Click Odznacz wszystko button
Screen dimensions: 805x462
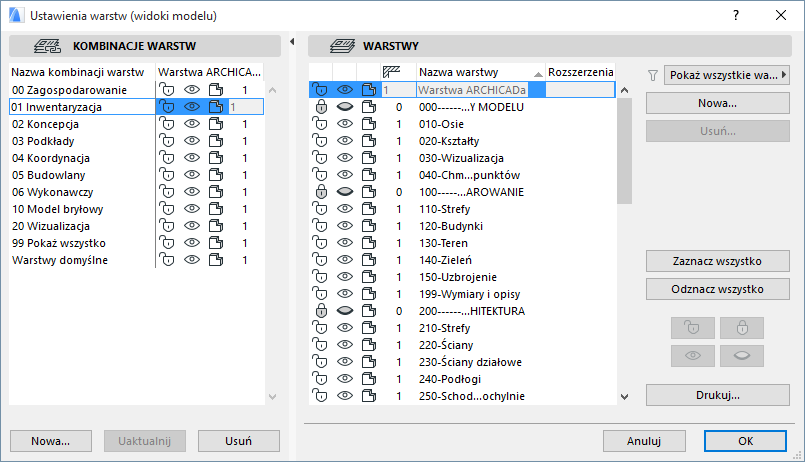click(718, 289)
